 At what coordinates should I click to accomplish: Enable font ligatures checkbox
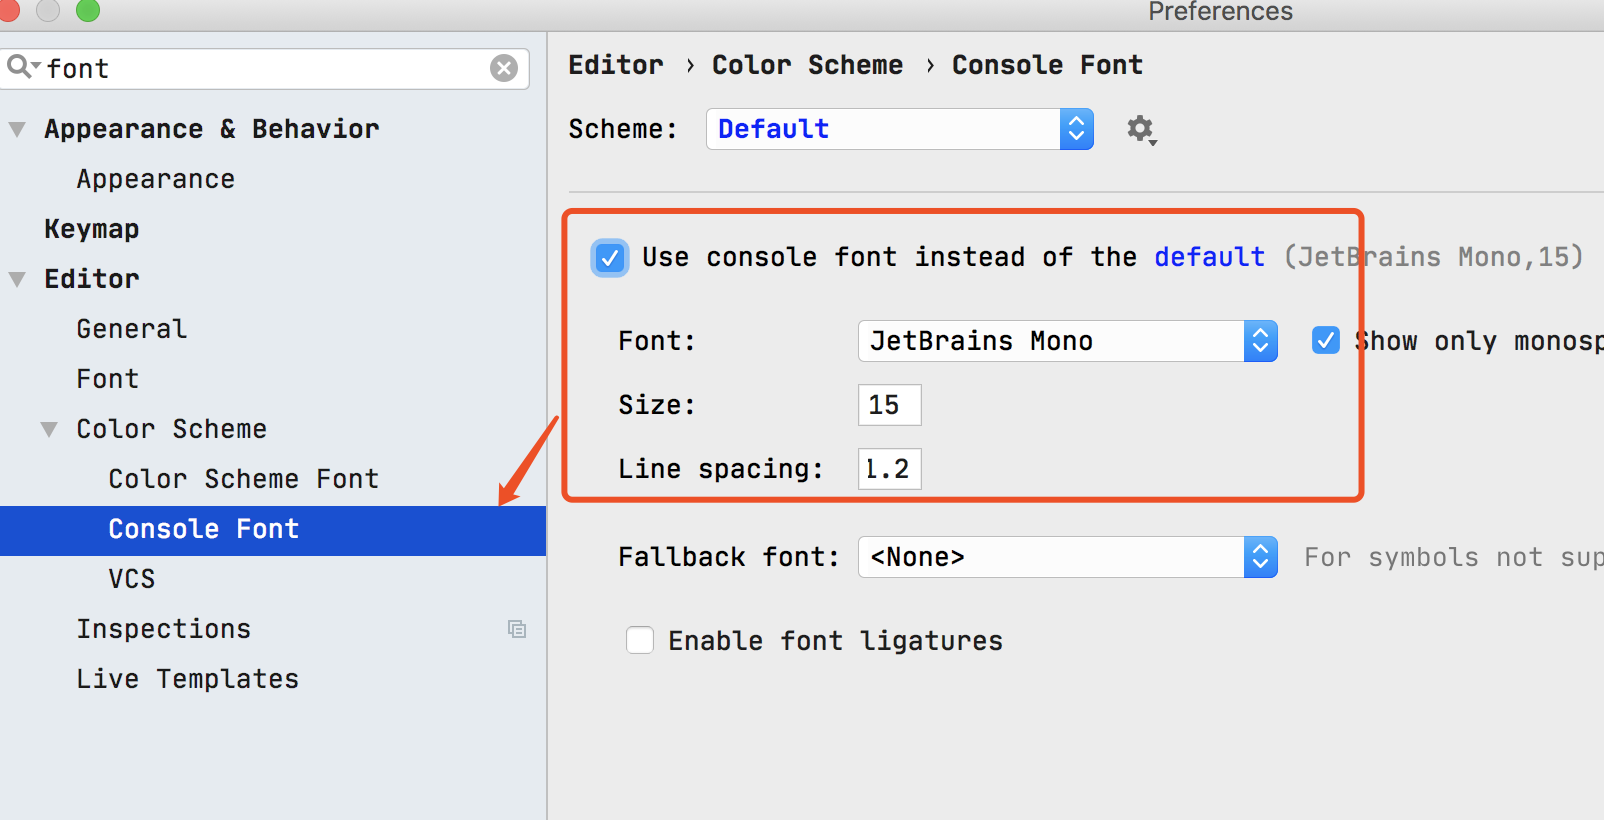(x=640, y=640)
